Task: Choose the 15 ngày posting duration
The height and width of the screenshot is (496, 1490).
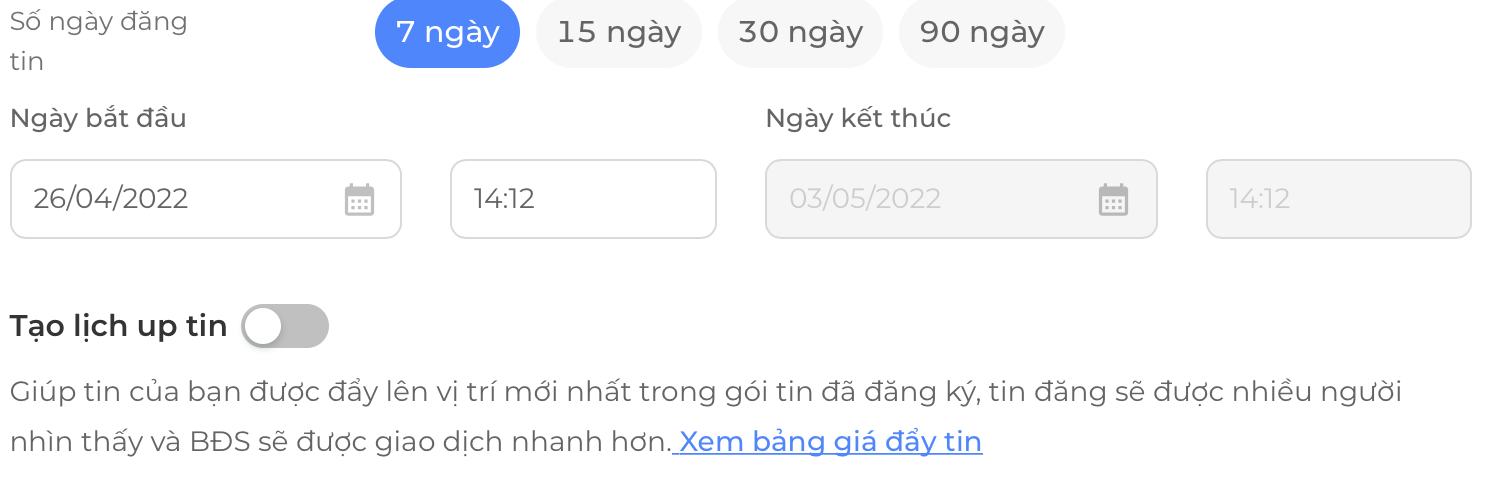Action: click(x=619, y=33)
